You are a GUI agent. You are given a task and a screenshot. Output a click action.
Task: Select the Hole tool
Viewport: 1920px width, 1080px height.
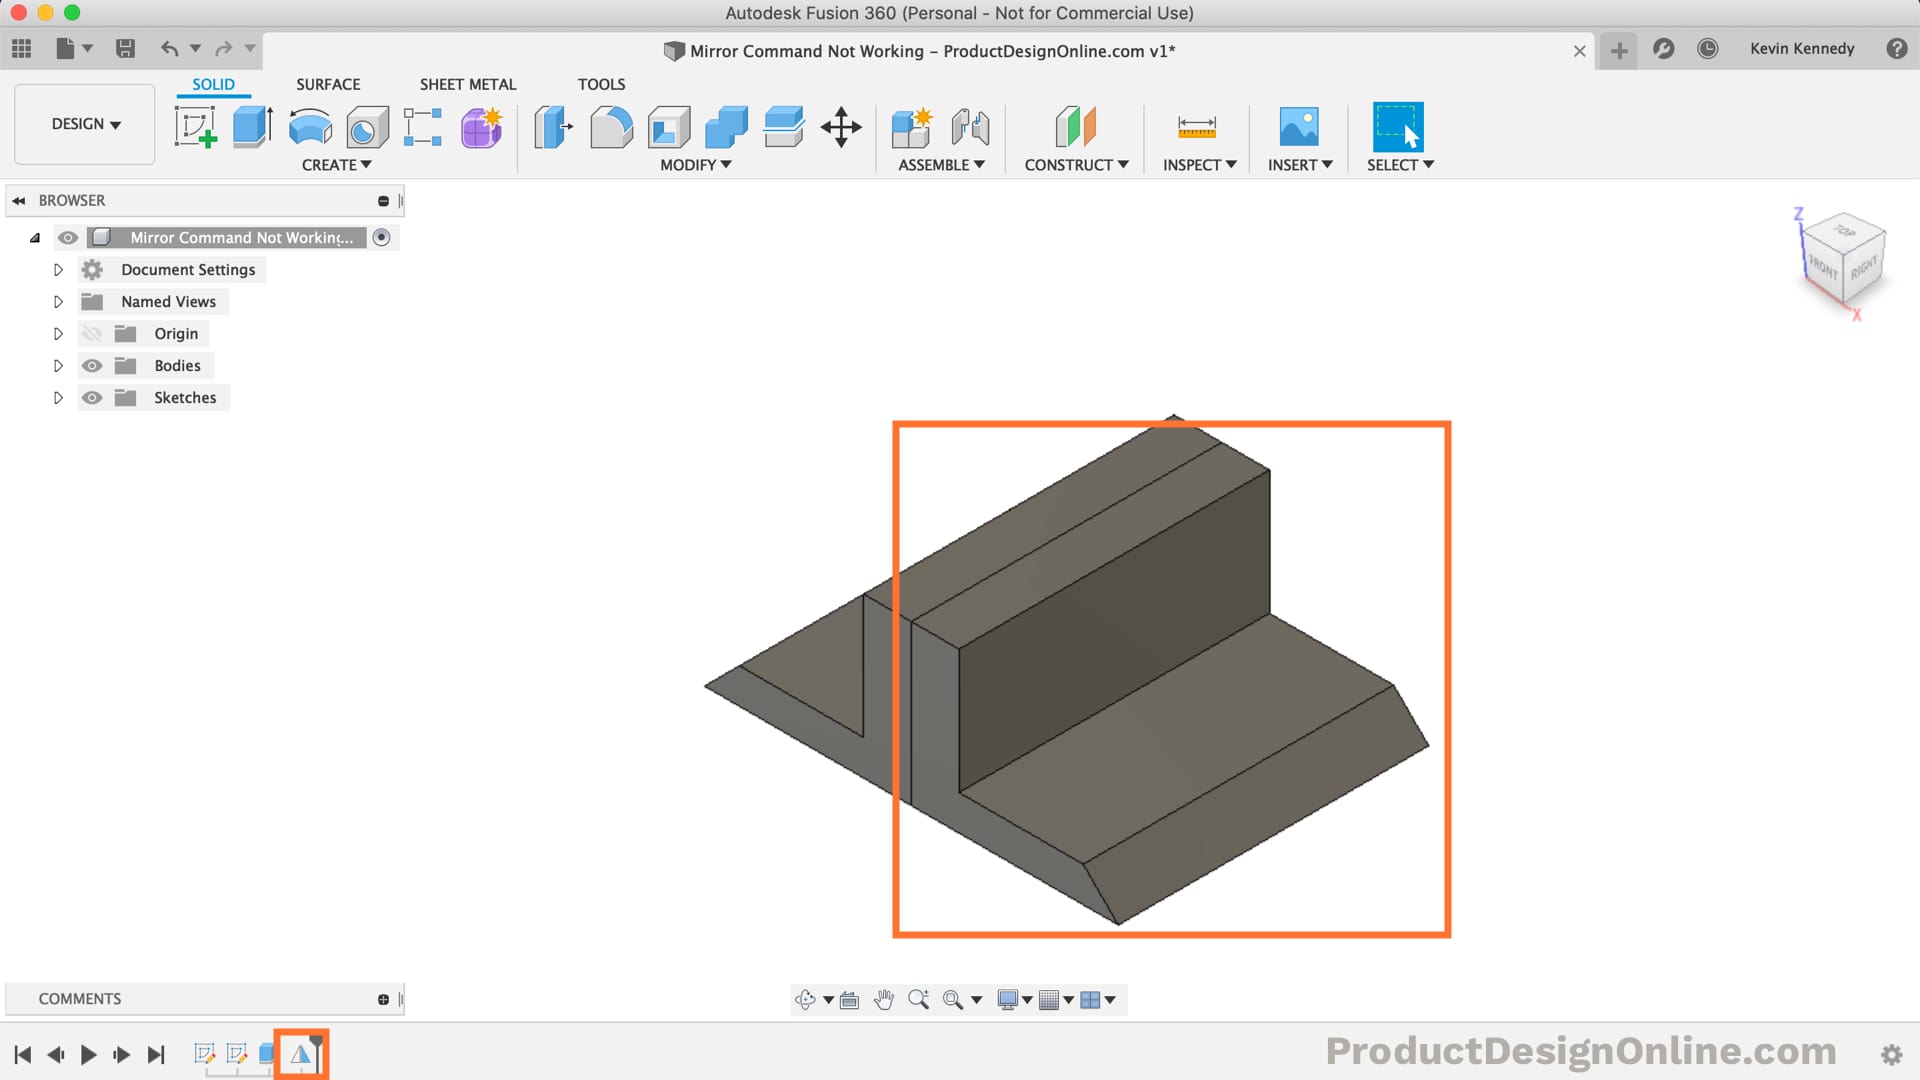[367, 127]
